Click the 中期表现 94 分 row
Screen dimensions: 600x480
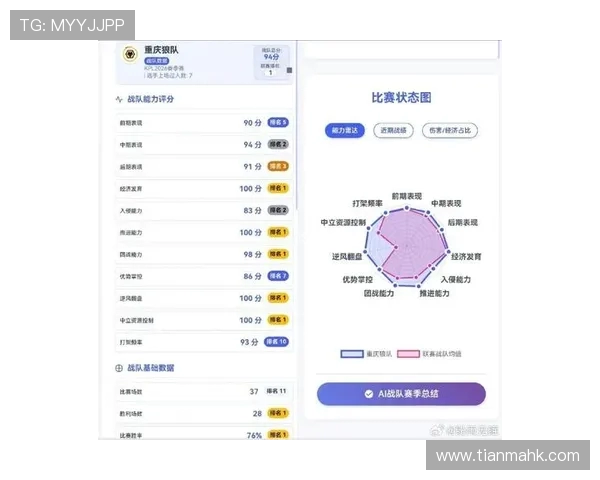[x=204, y=145]
